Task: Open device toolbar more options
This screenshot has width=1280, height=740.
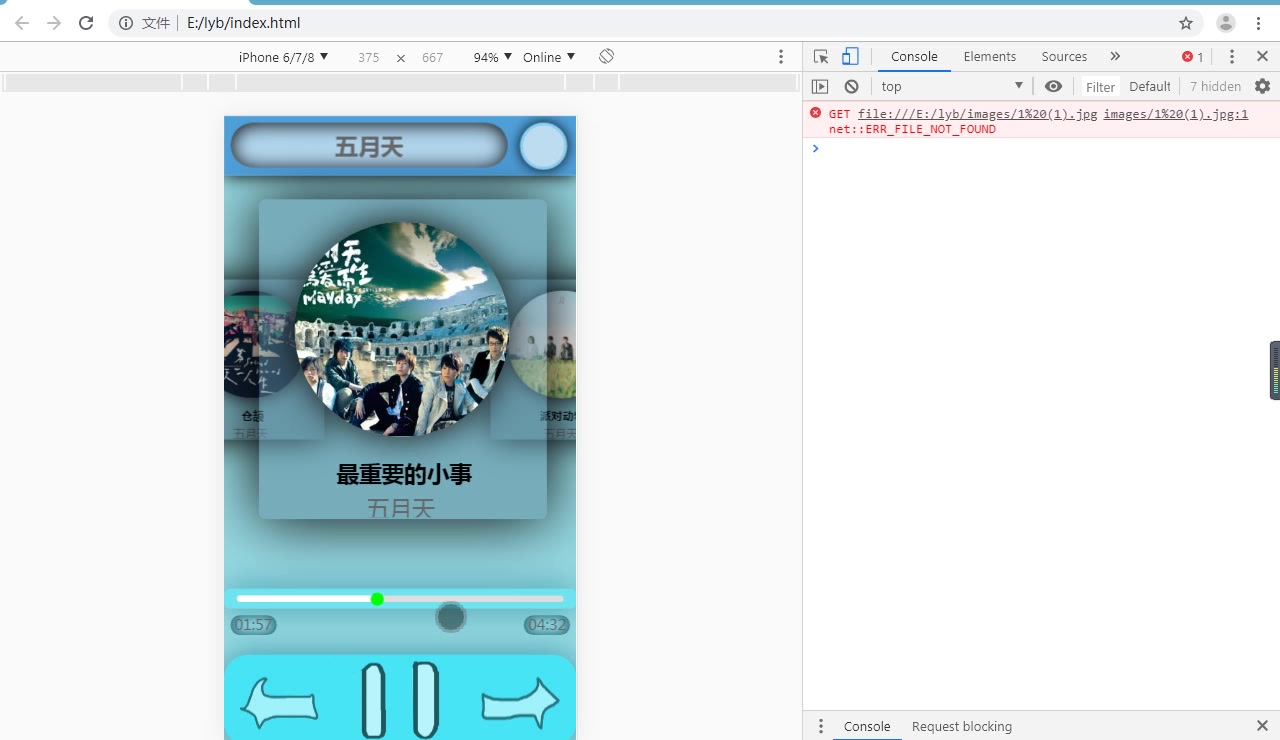Action: (781, 57)
